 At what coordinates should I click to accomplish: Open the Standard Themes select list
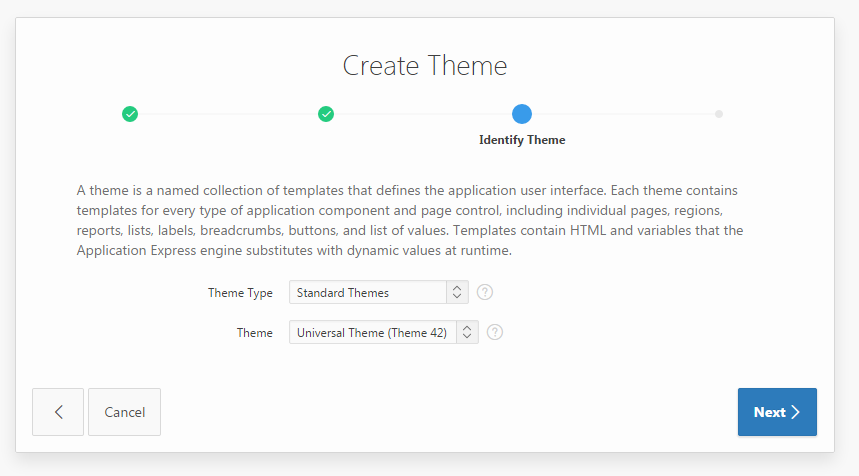(366, 292)
